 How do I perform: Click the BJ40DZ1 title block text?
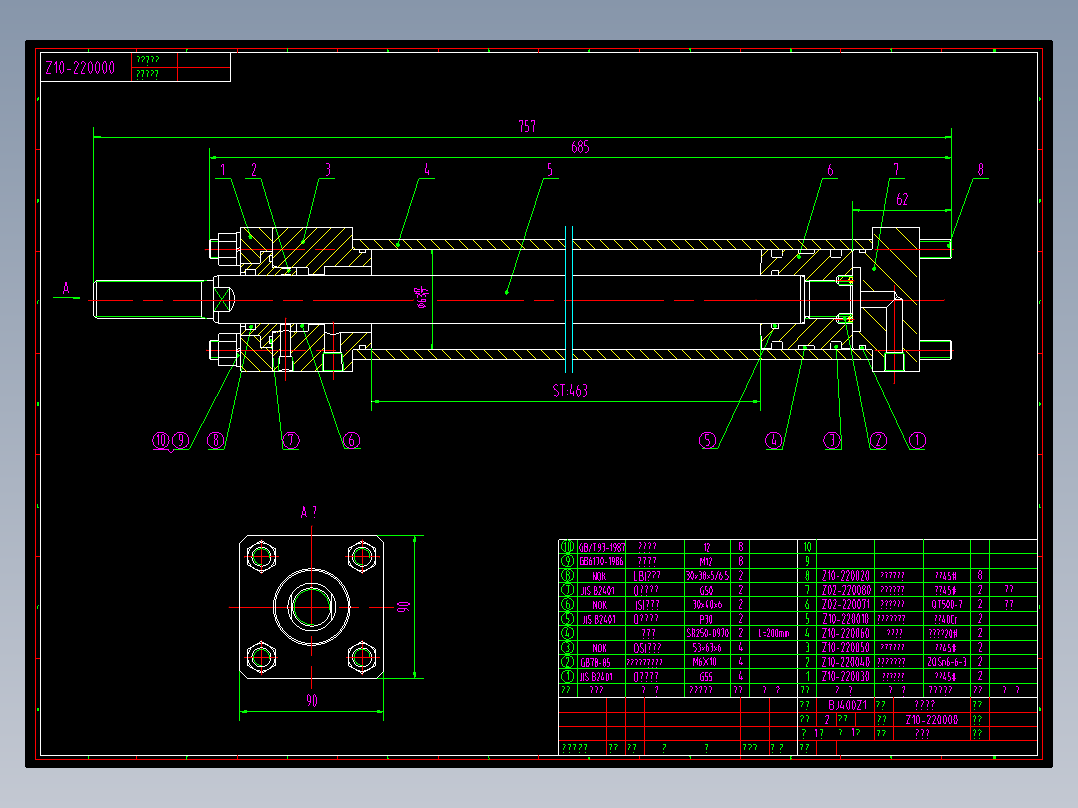847,705
